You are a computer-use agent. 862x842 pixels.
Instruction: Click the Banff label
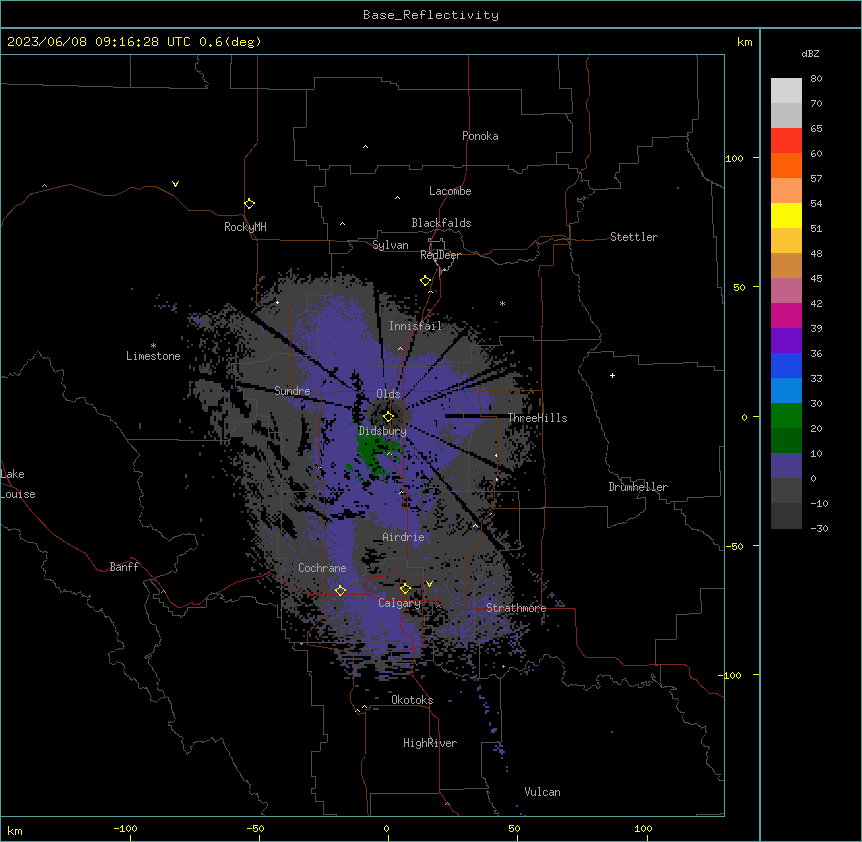point(124,567)
